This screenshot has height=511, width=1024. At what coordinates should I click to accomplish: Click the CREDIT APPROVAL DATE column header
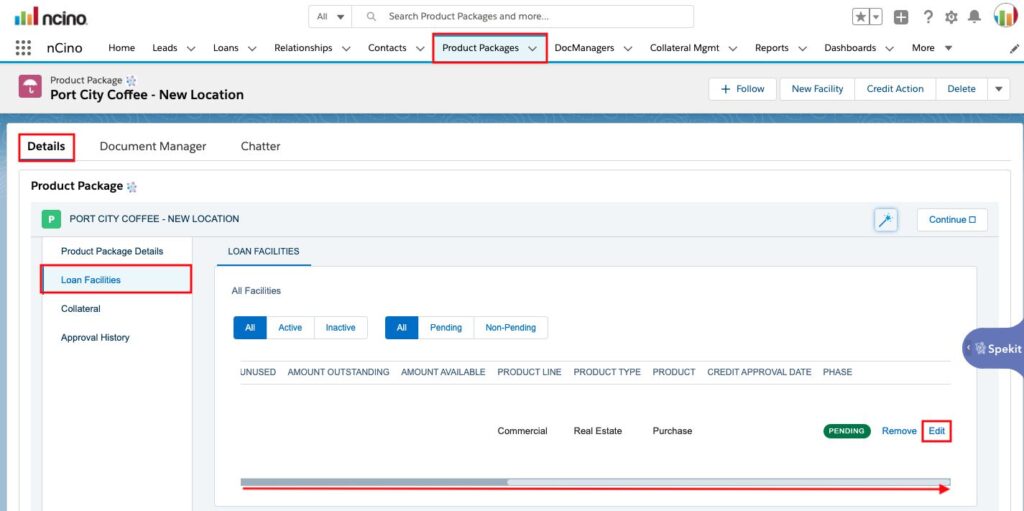tap(760, 372)
